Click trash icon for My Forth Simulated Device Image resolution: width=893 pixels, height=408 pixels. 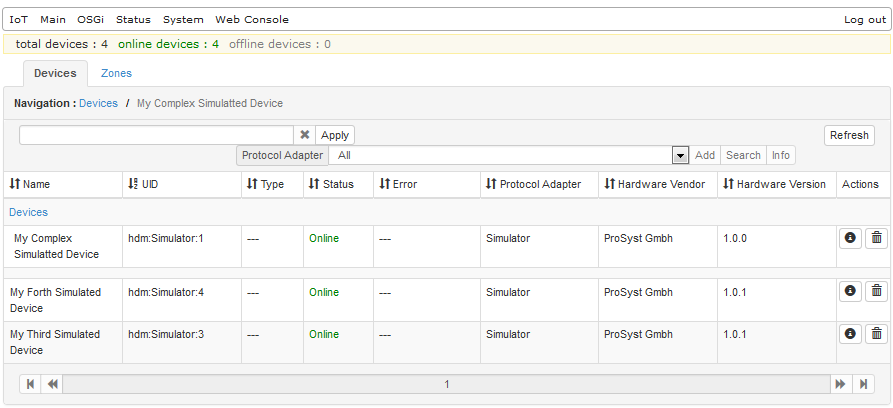tap(876, 291)
